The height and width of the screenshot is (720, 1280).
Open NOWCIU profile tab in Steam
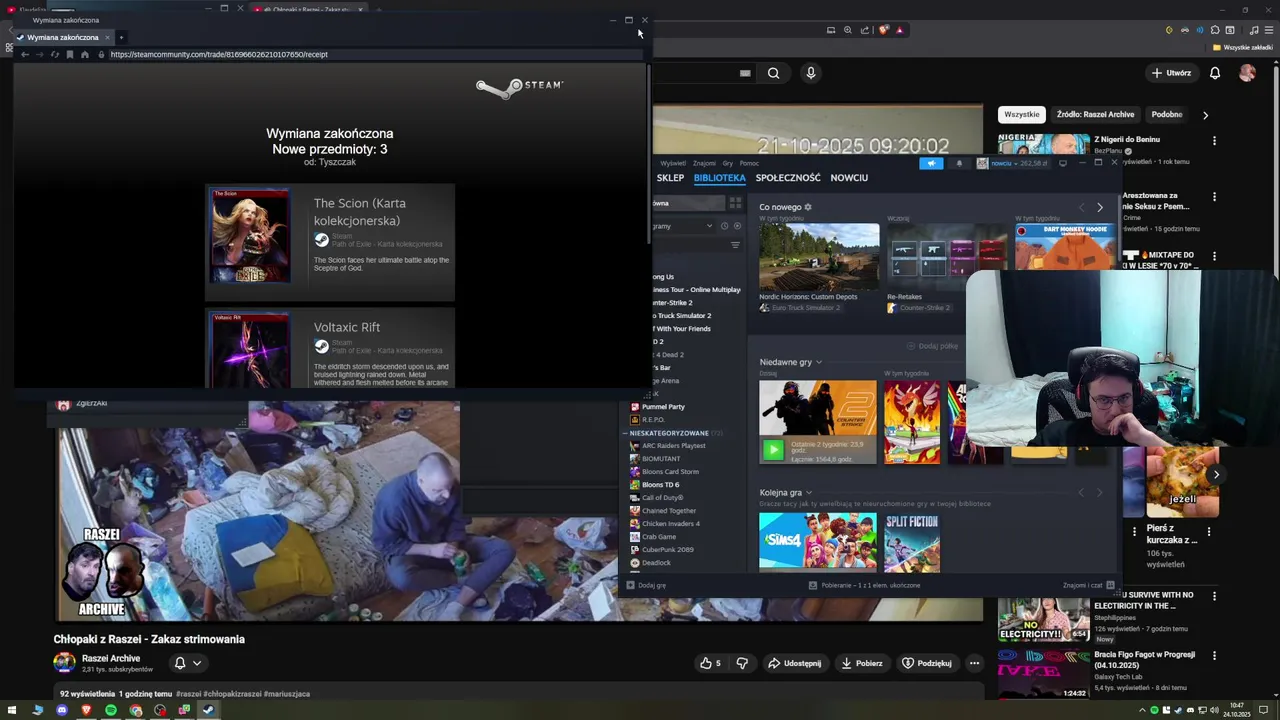coord(849,178)
